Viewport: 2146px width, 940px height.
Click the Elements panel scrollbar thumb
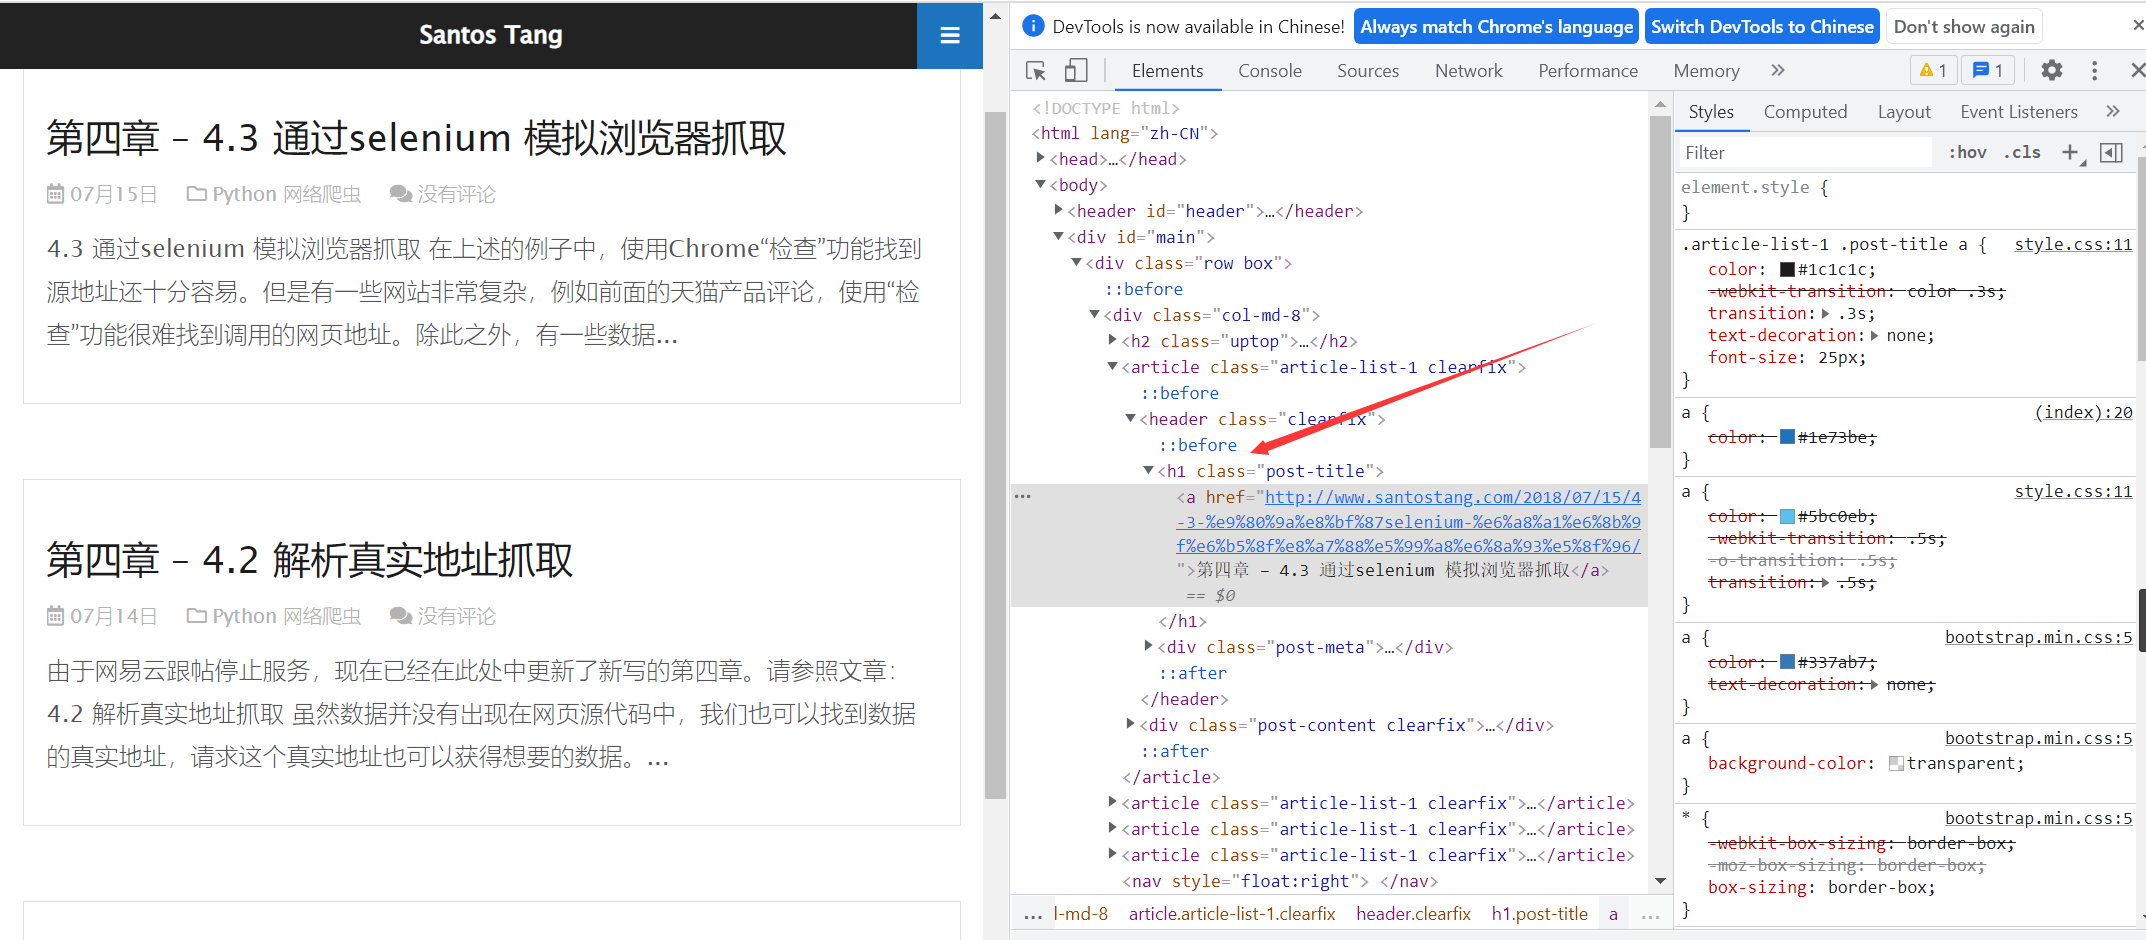pos(1660,283)
